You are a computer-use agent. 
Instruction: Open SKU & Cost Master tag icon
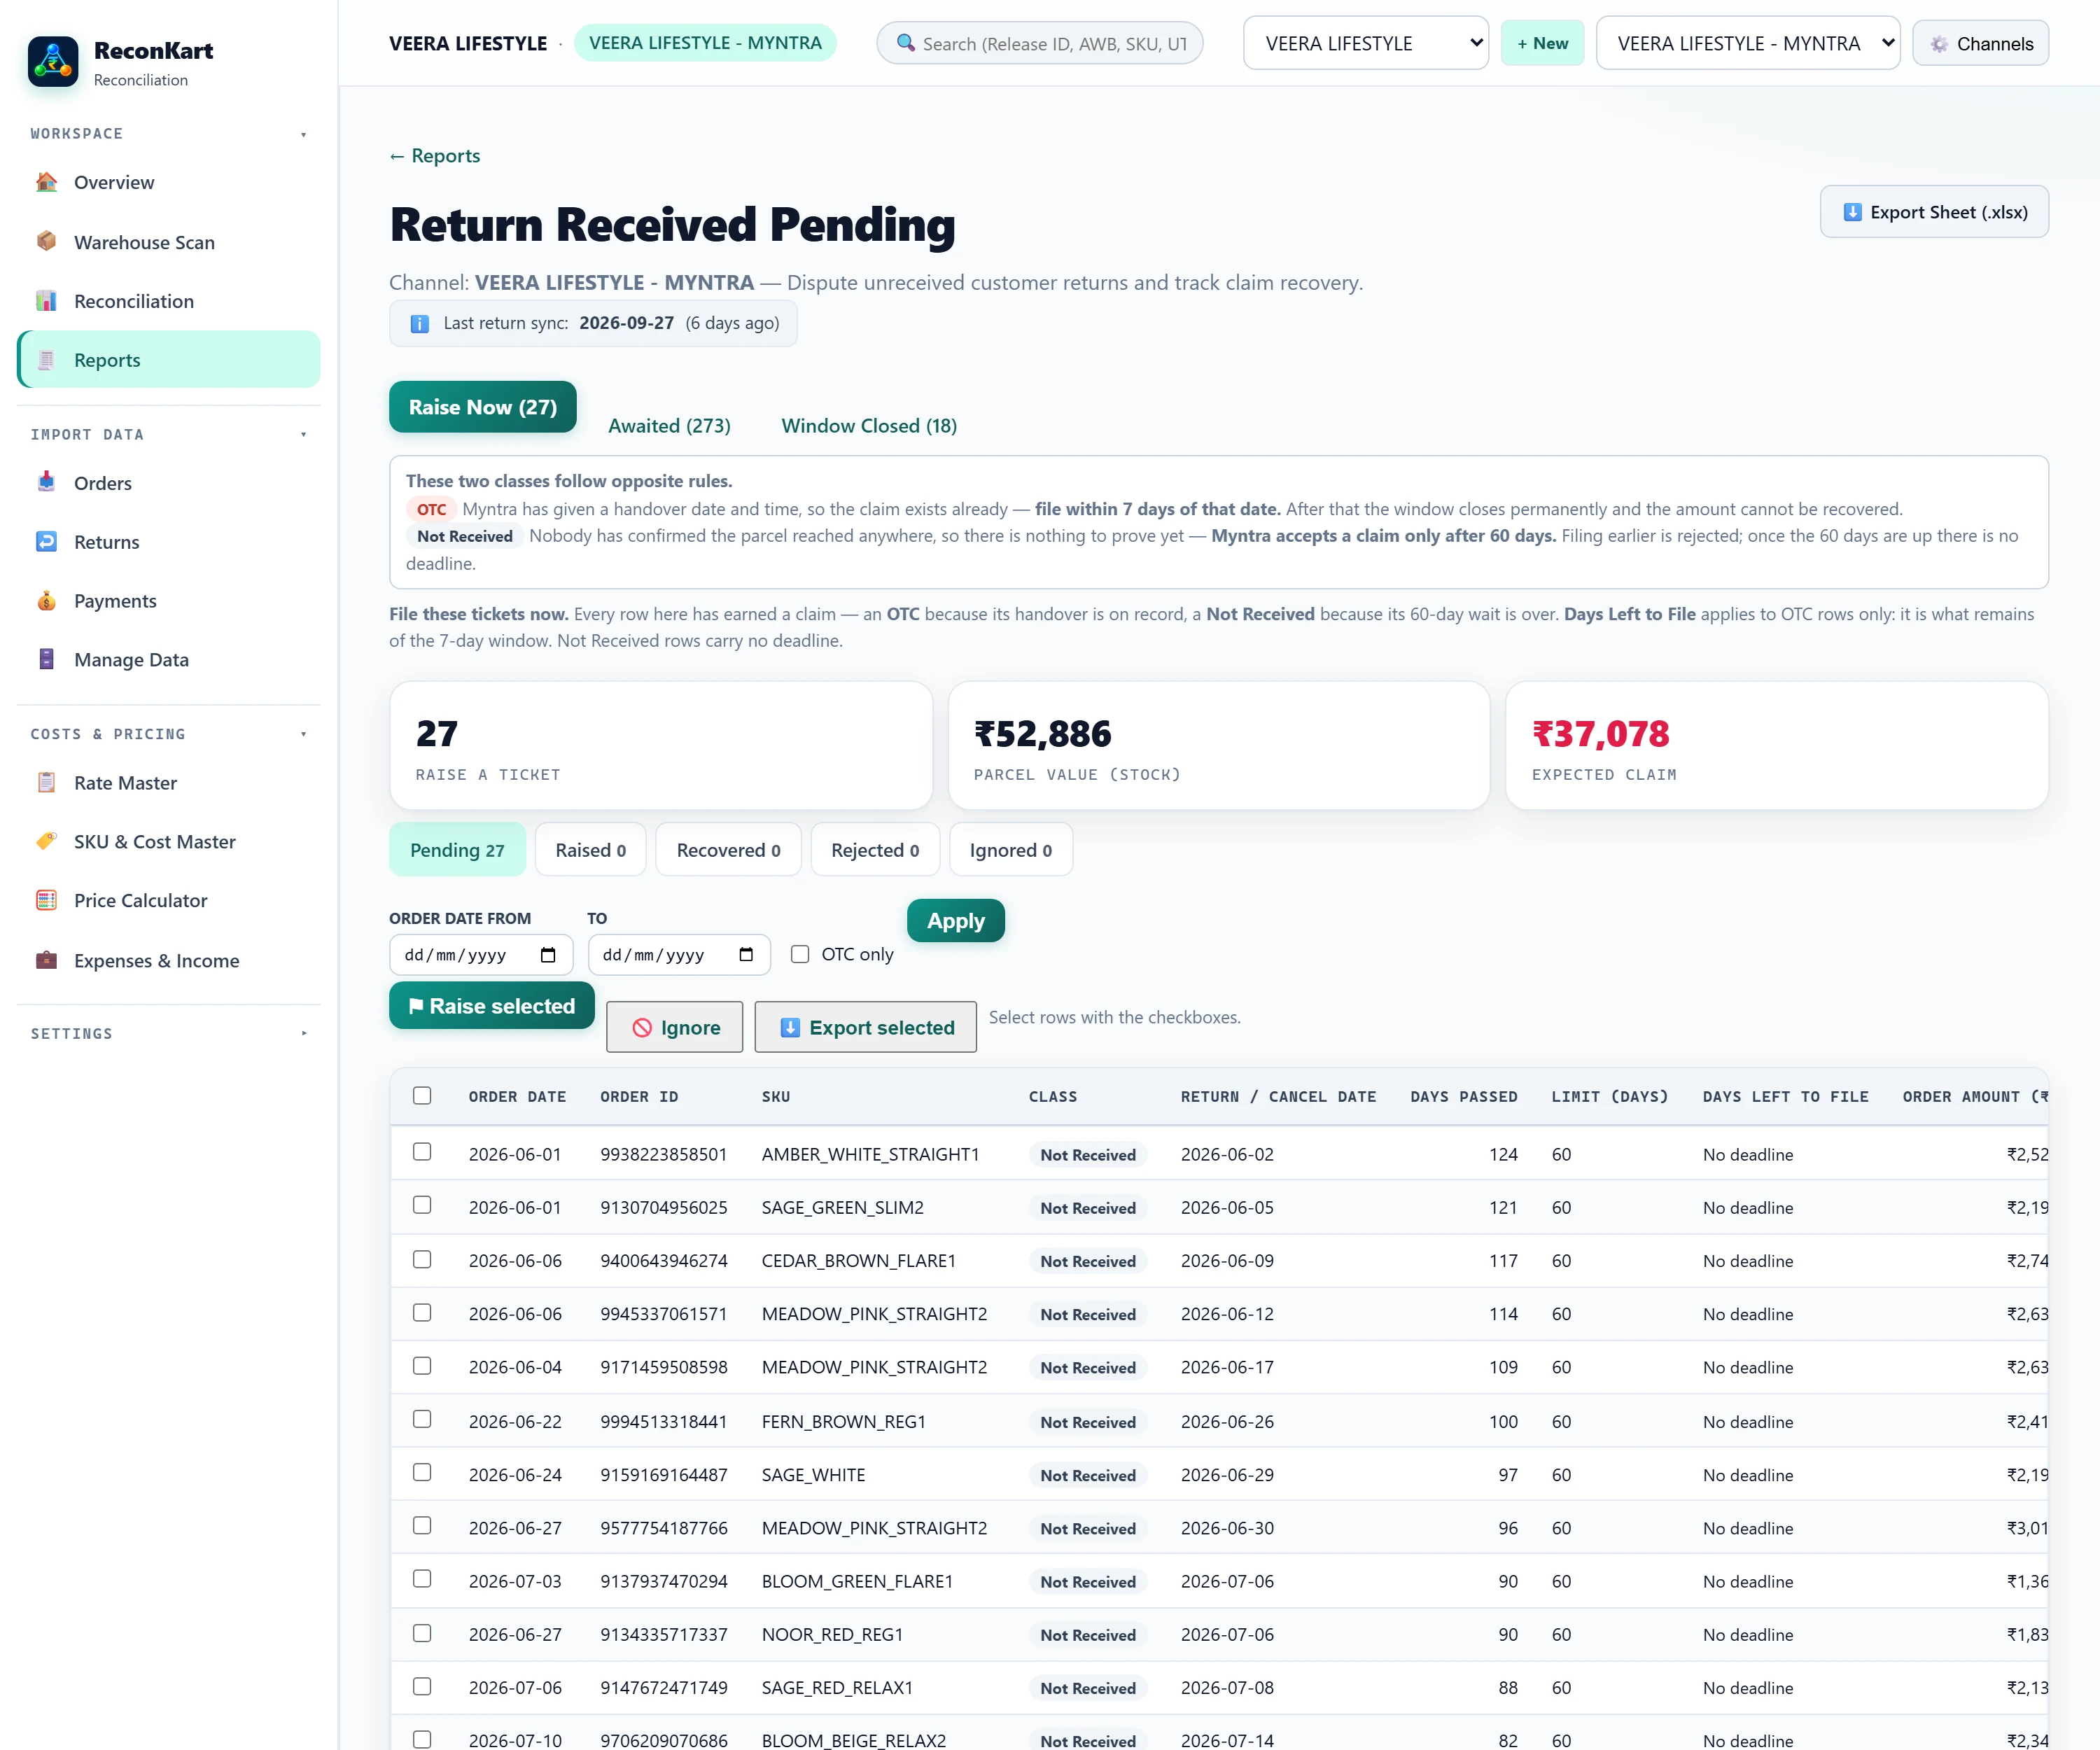click(46, 841)
